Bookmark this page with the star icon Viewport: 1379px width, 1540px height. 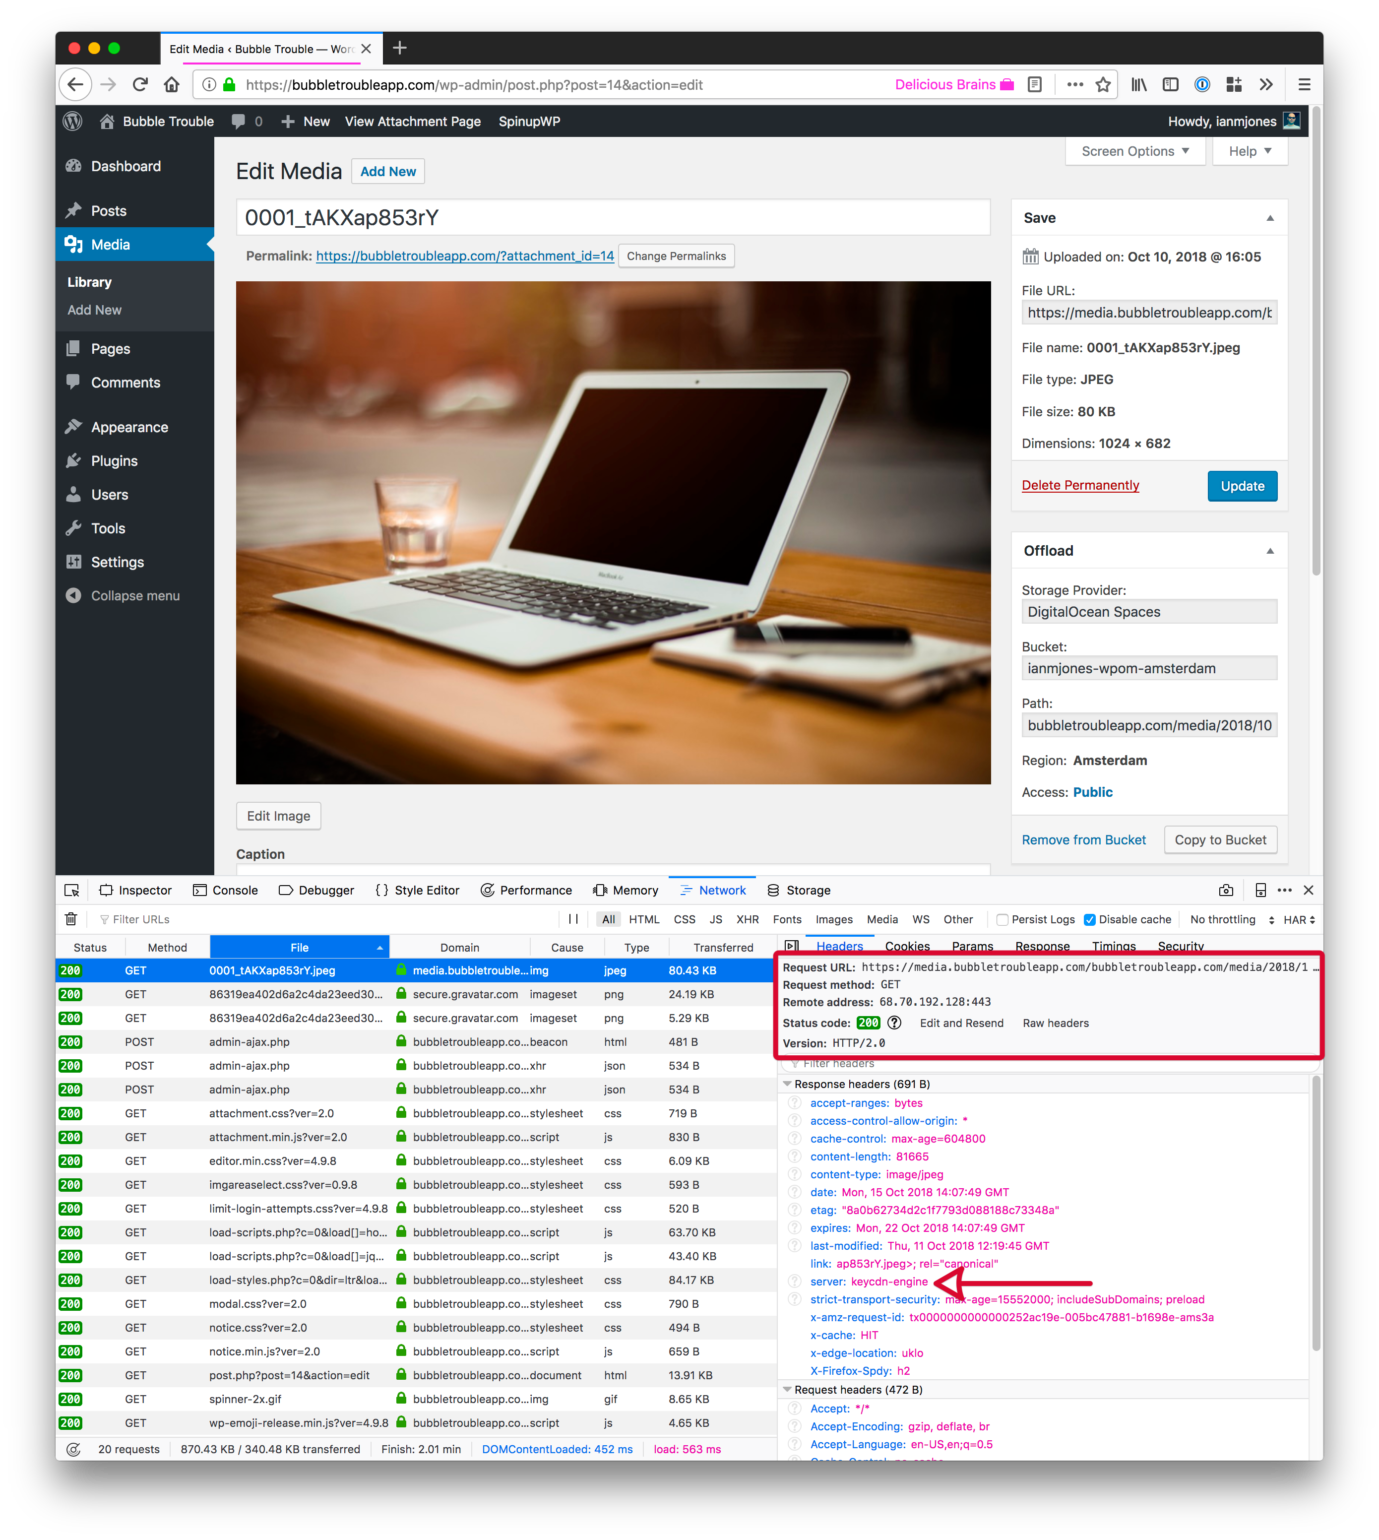click(1103, 85)
